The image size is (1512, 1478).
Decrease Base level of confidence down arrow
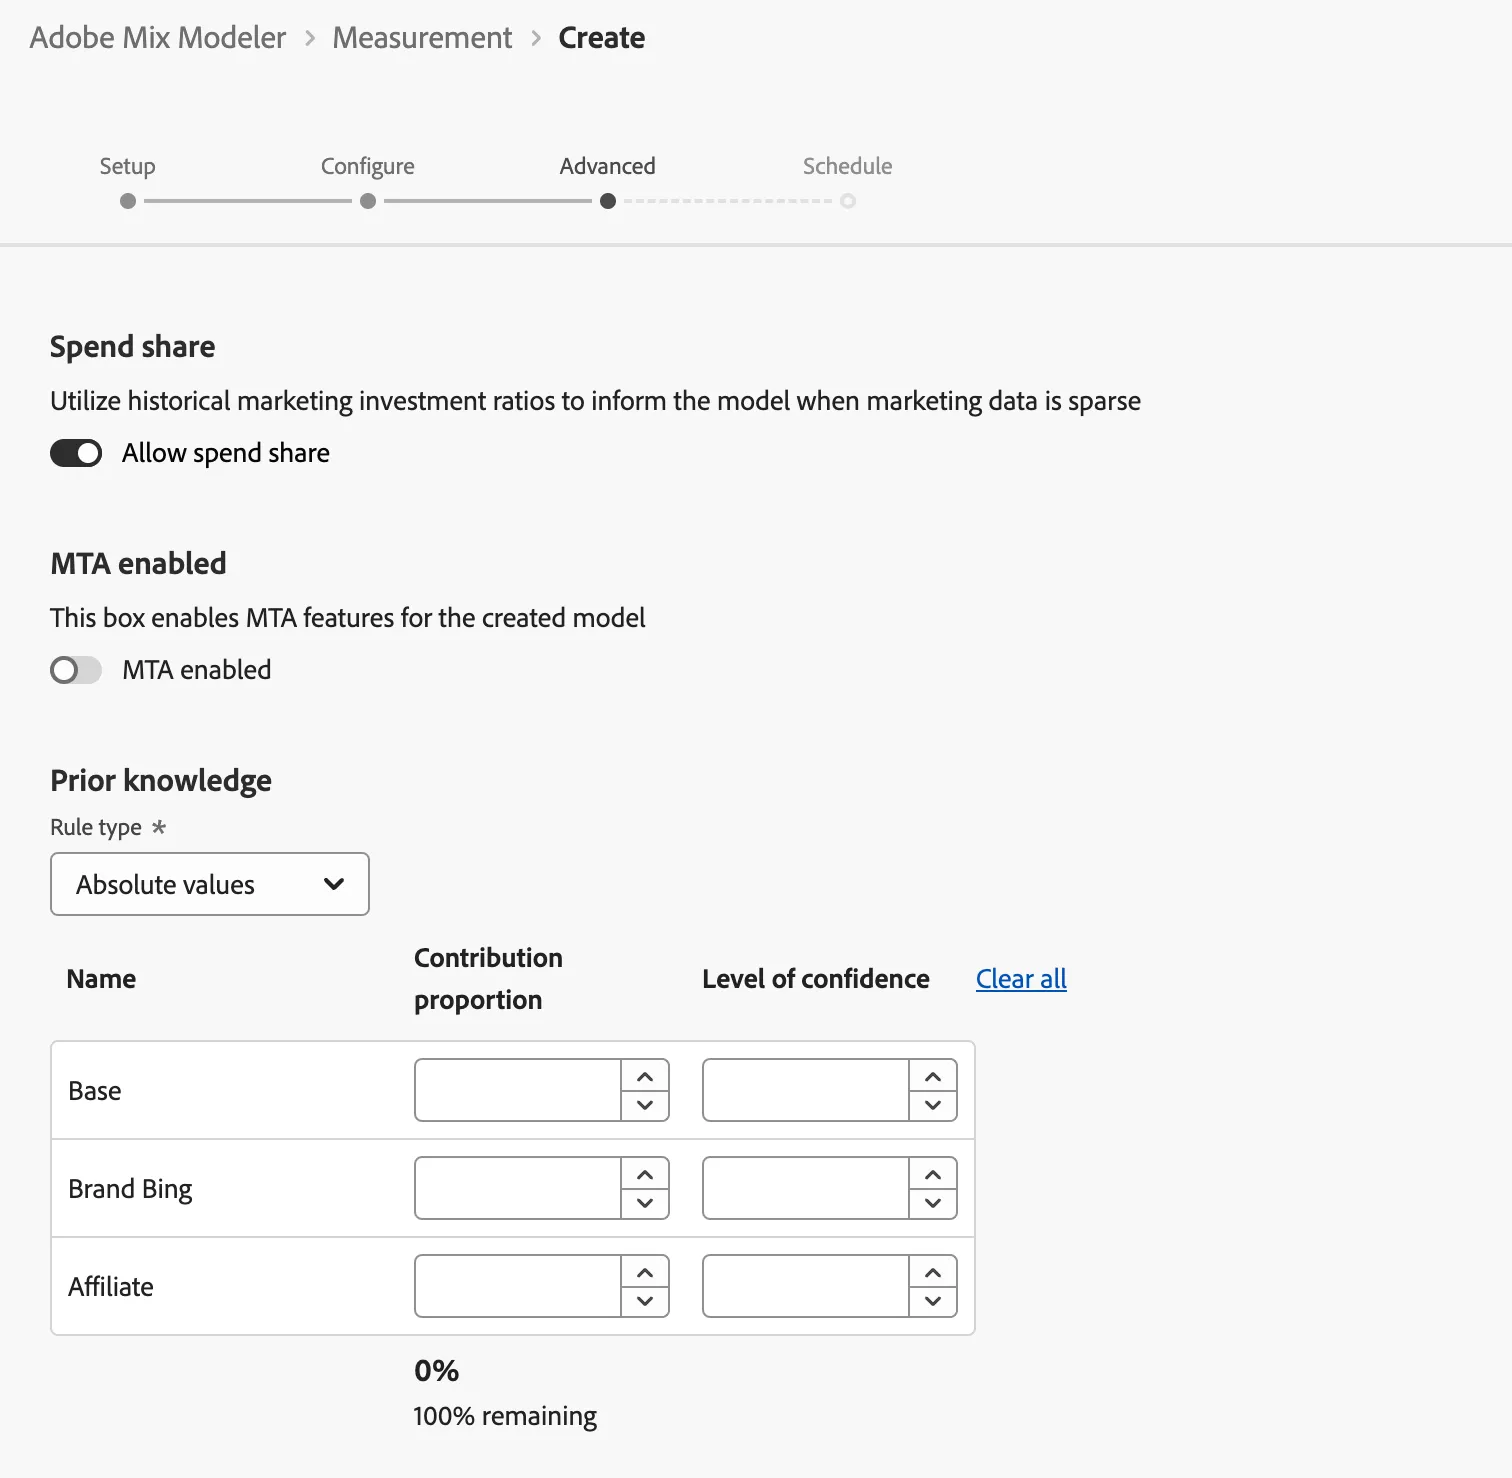(933, 1105)
